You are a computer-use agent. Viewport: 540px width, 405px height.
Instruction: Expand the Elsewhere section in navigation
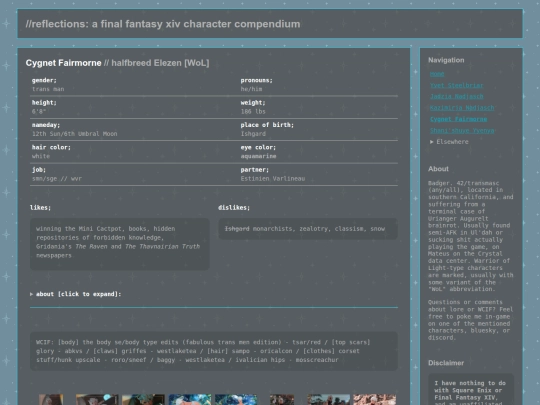pyautogui.click(x=449, y=142)
